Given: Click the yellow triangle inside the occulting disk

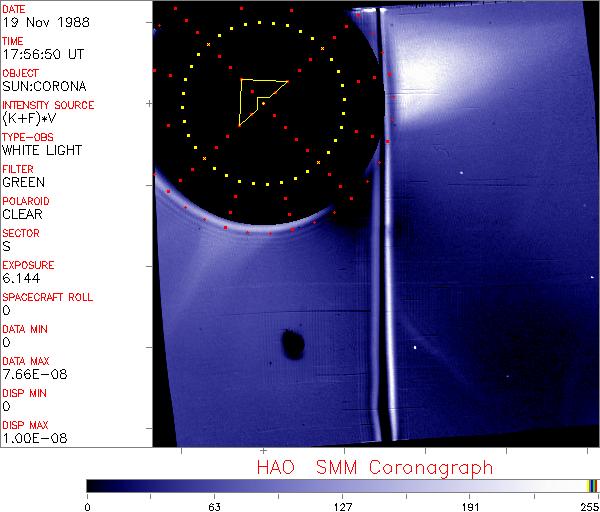Looking at the screenshot, I should tap(257, 97).
